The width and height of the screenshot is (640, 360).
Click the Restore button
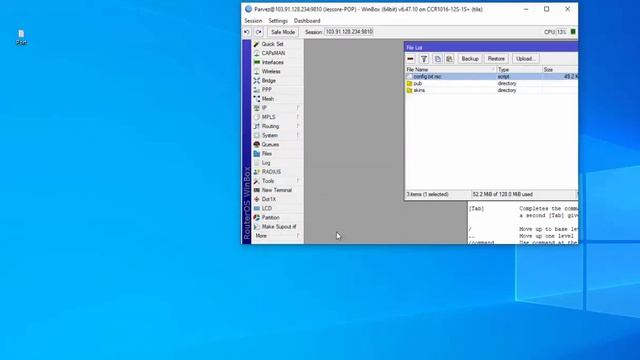(496, 59)
